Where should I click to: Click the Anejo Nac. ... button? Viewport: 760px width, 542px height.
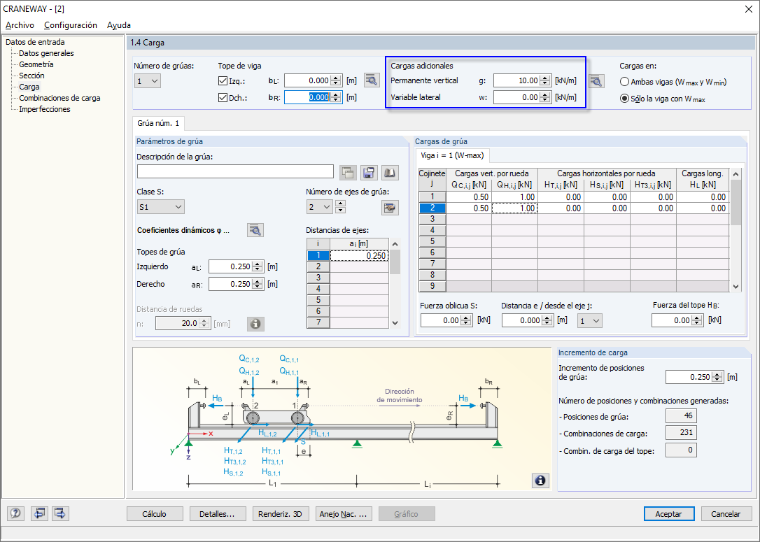343,514
